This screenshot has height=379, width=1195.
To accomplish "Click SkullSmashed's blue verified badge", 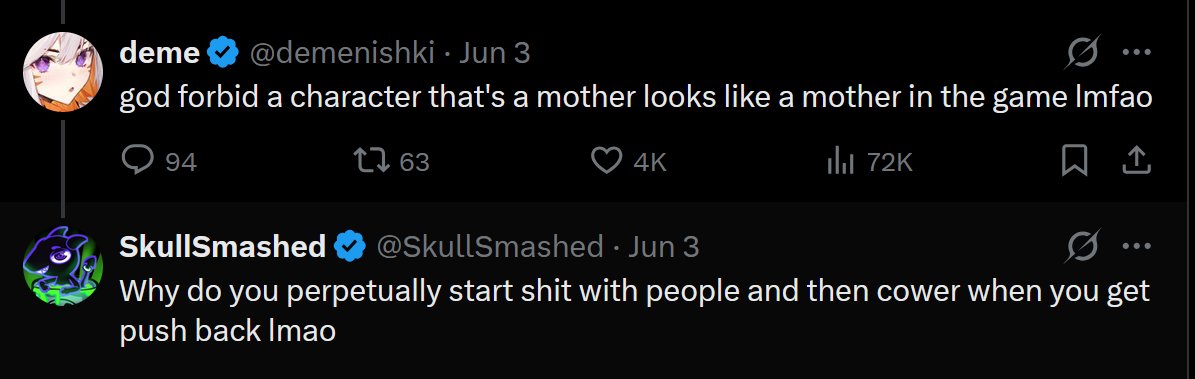I will click(x=350, y=247).
